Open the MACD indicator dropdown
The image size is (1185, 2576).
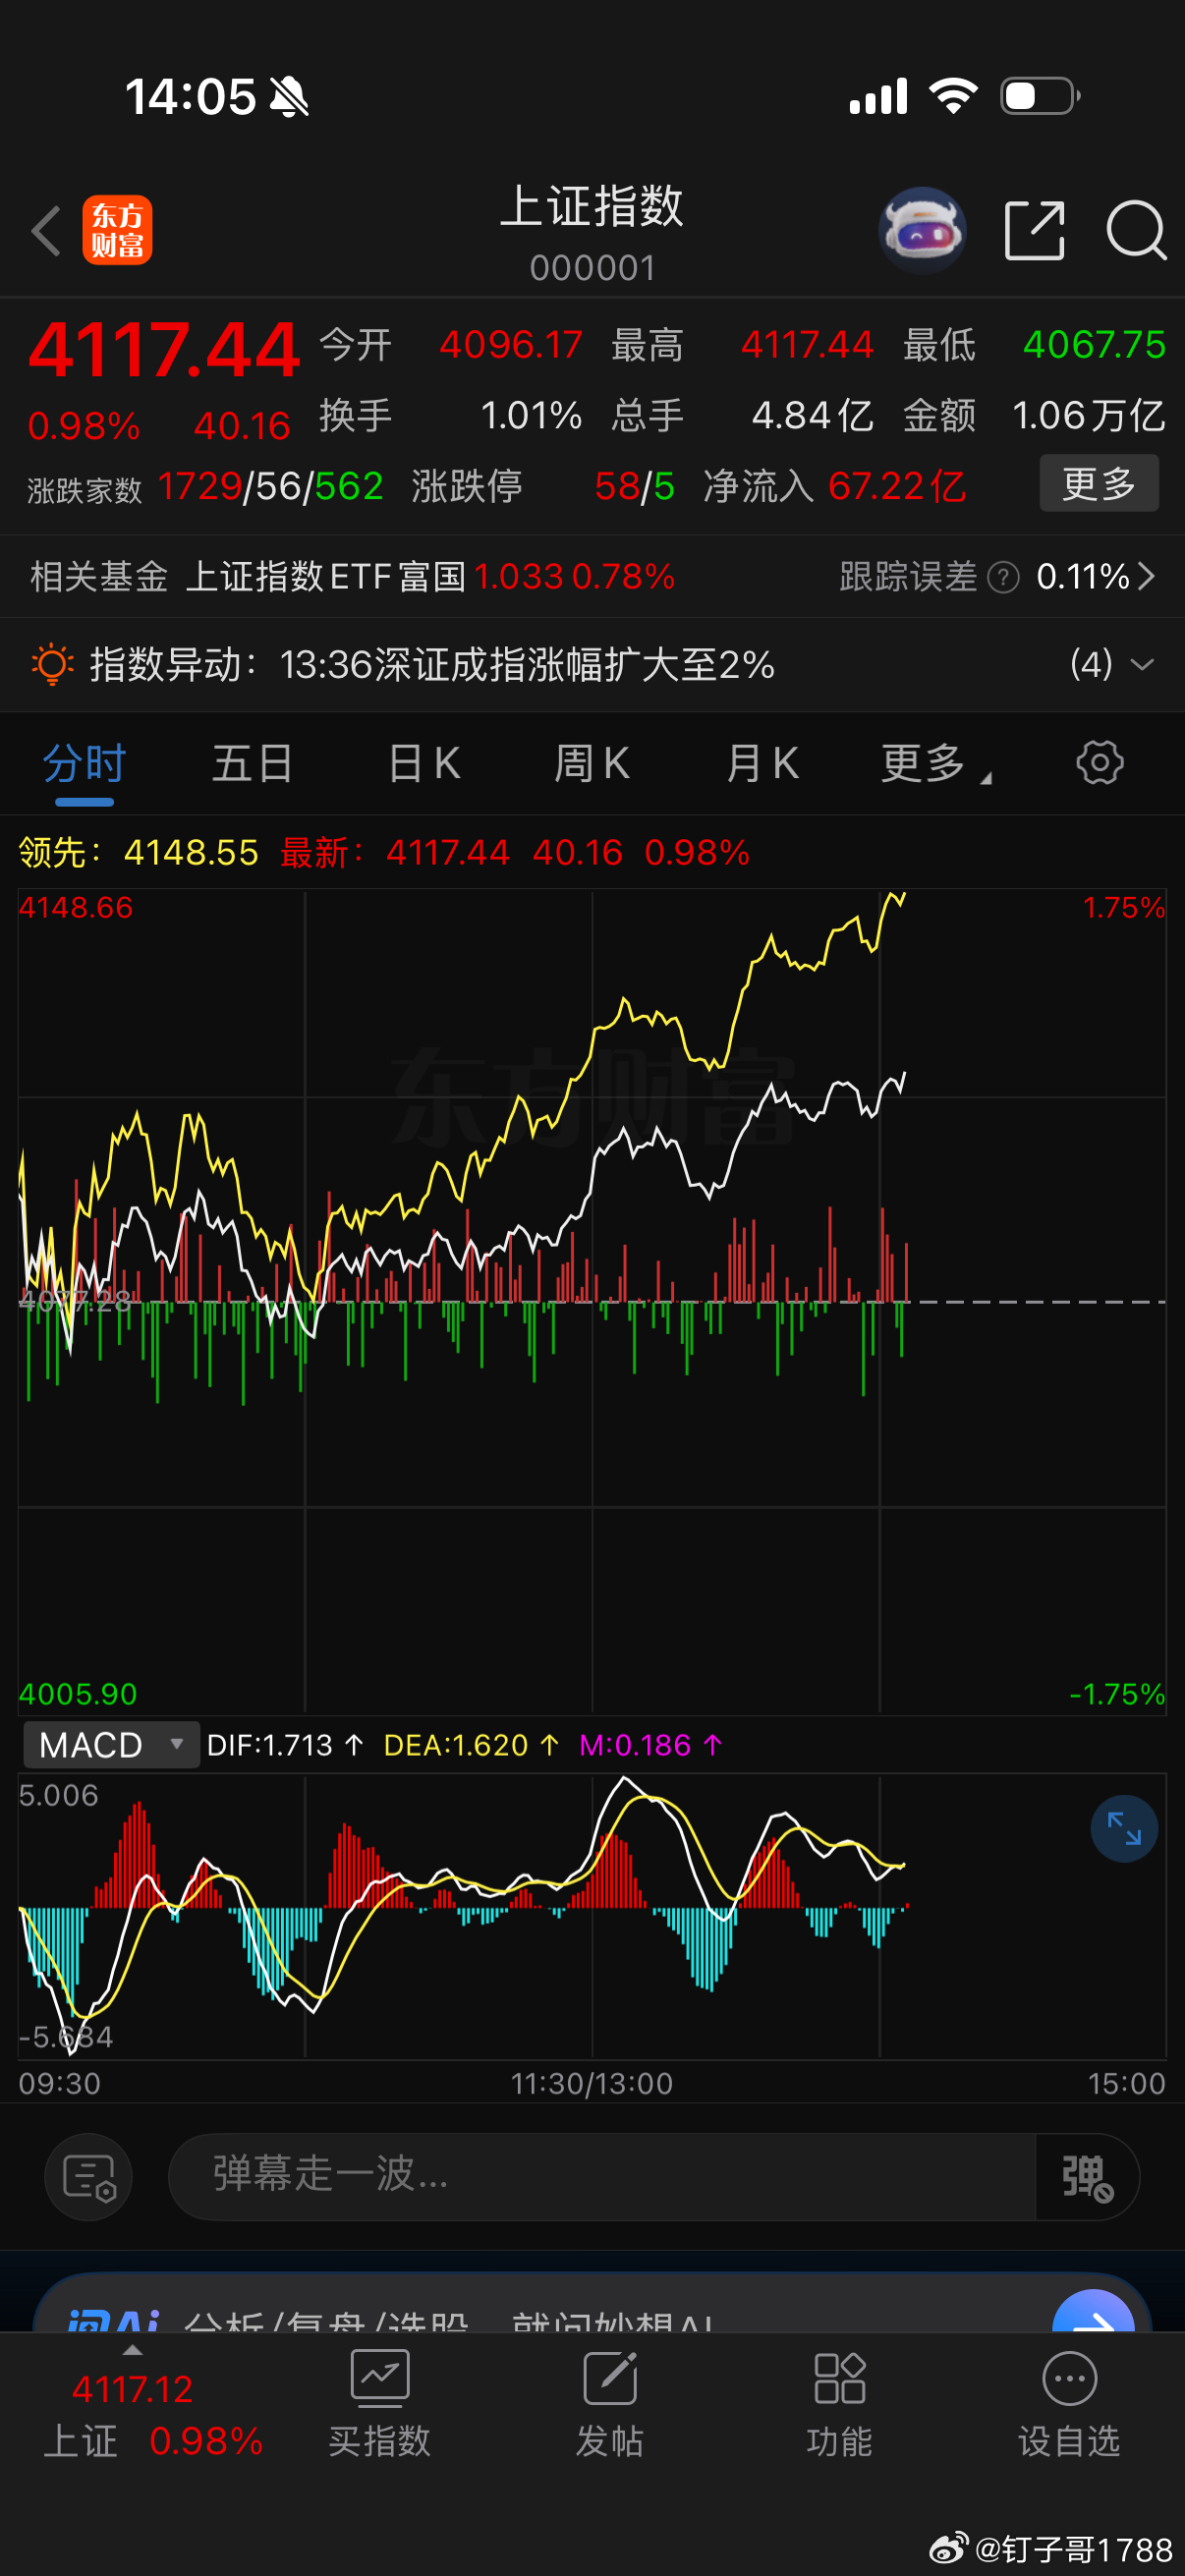point(111,1745)
